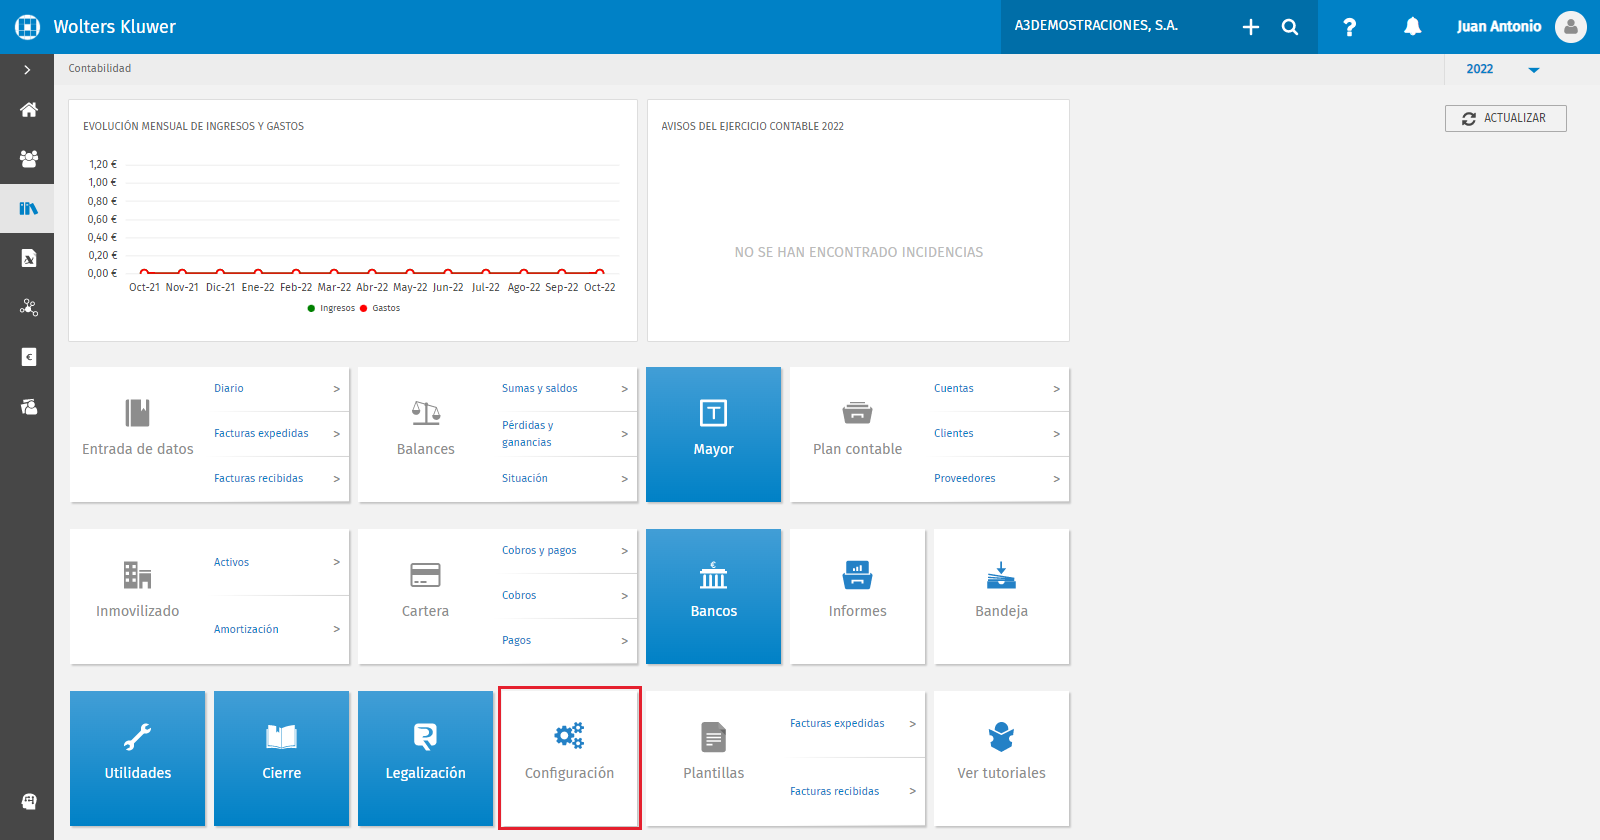The width and height of the screenshot is (1600, 840).
Task: Open Situación balance link
Action: click(x=525, y=478)
